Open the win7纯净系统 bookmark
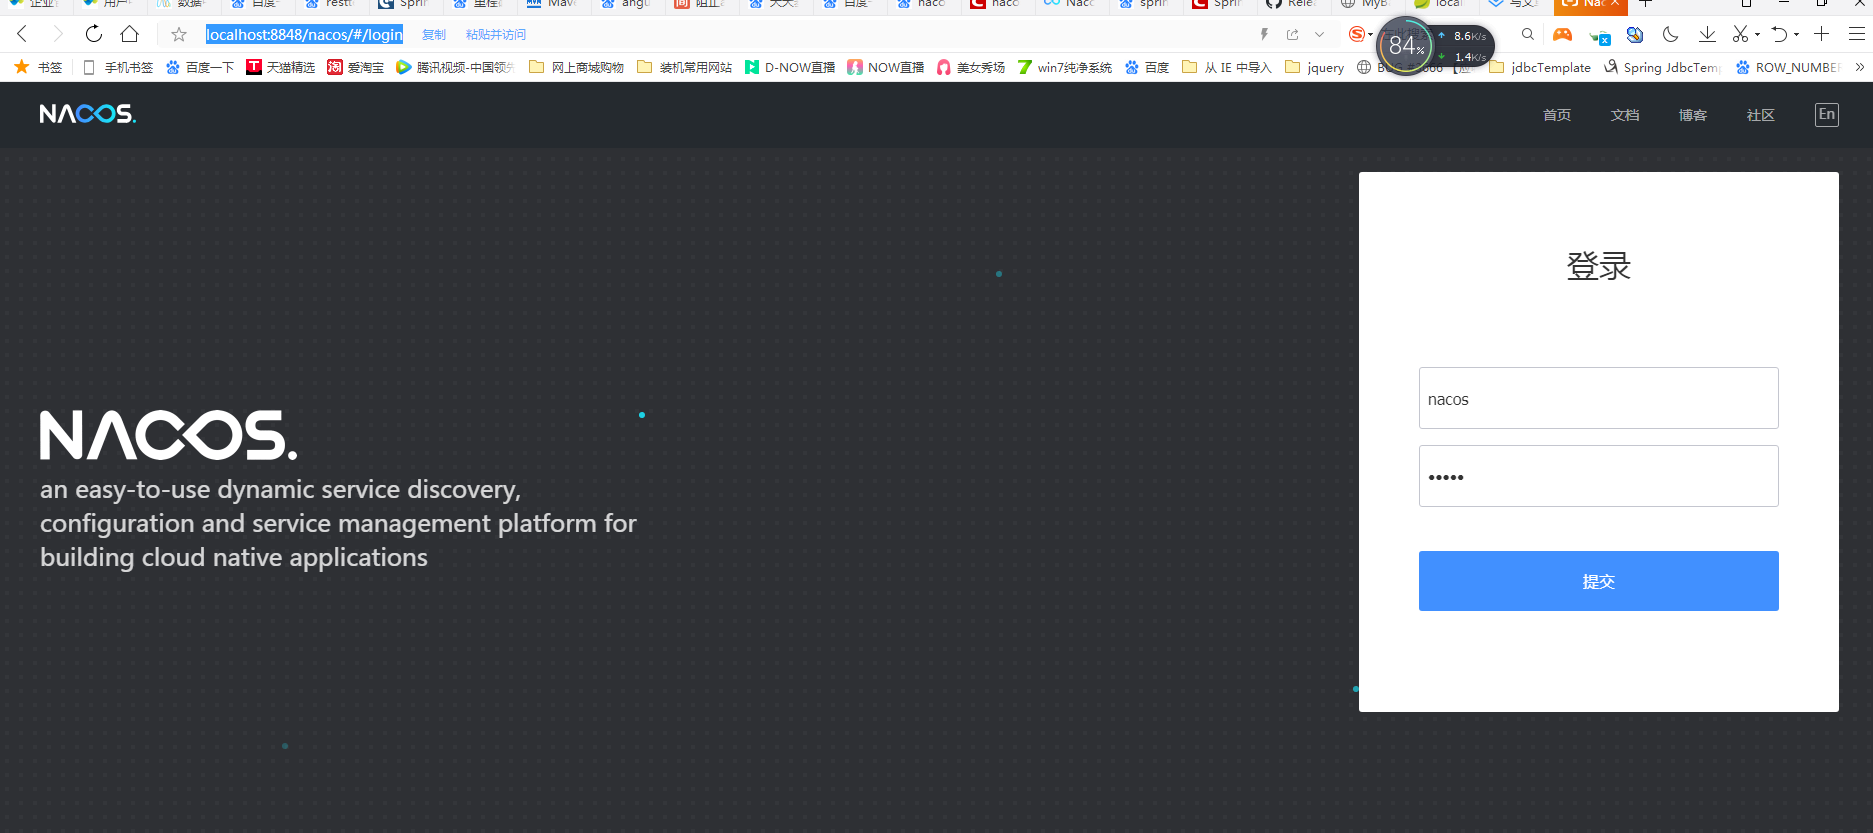The image size is (1873, 833). [x=1065, y=67]
